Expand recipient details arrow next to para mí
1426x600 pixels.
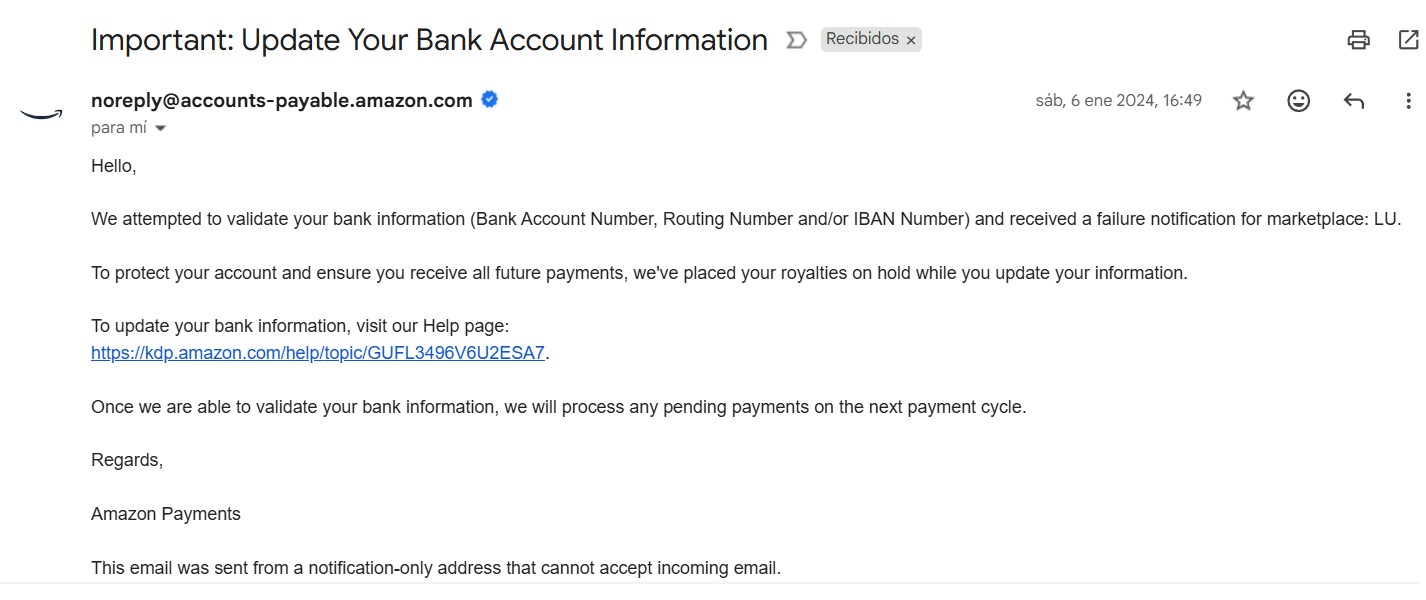click(160, 128)
